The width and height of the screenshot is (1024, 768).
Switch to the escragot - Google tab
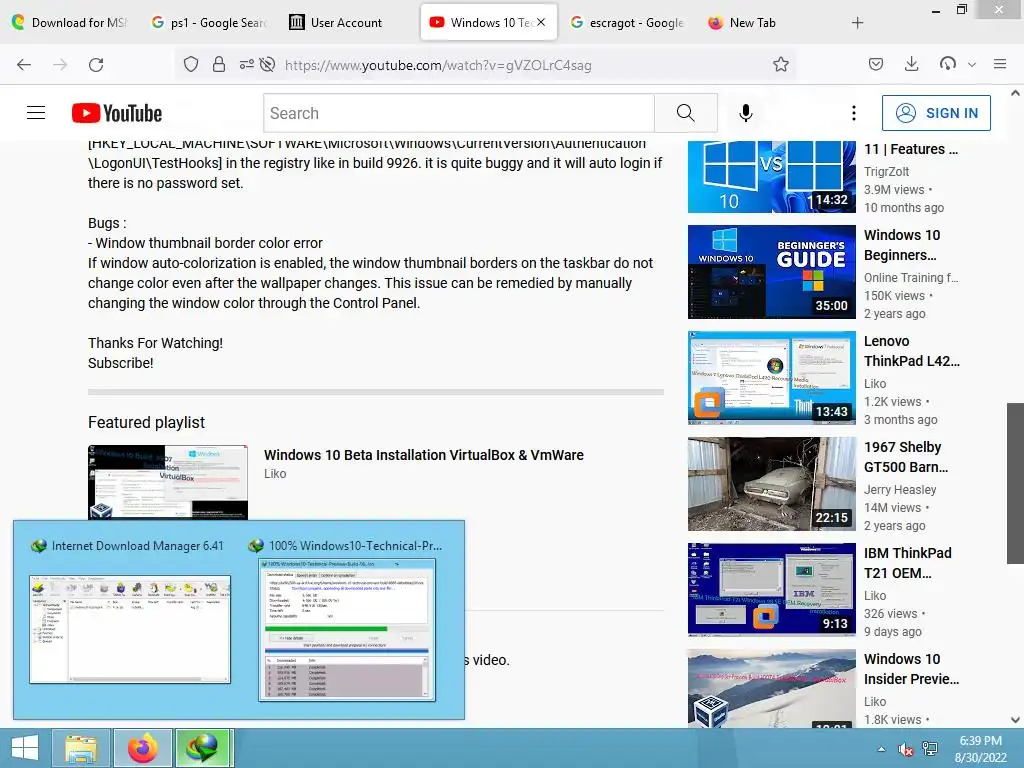[627, 23]
